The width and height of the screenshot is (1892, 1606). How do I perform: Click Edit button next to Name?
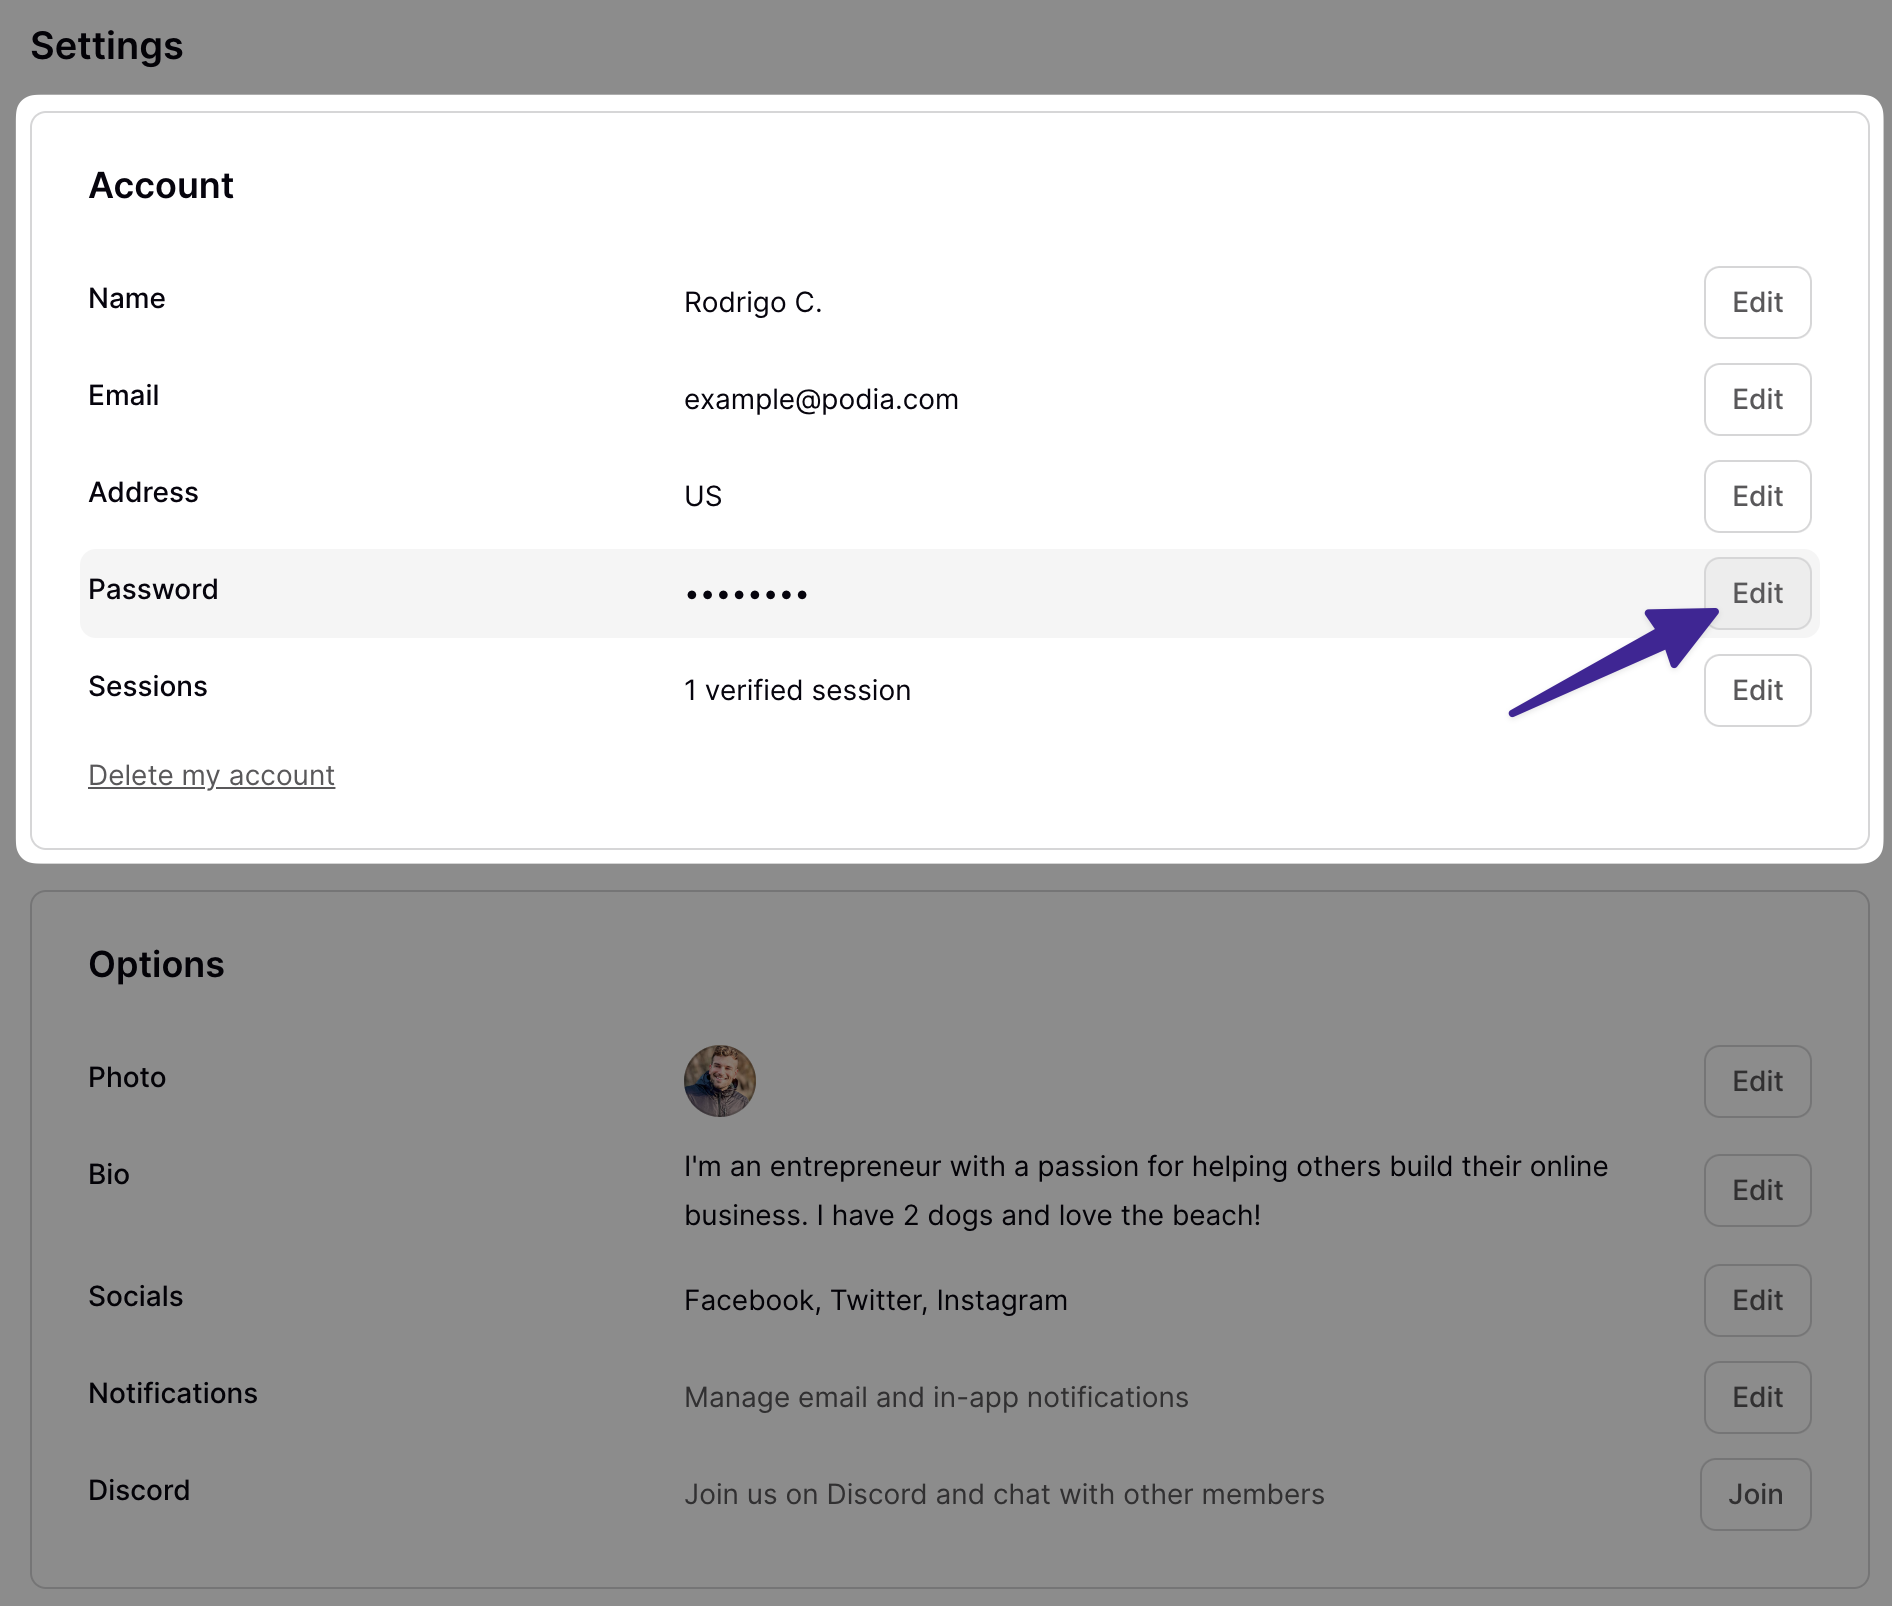tap(1756, 302)
